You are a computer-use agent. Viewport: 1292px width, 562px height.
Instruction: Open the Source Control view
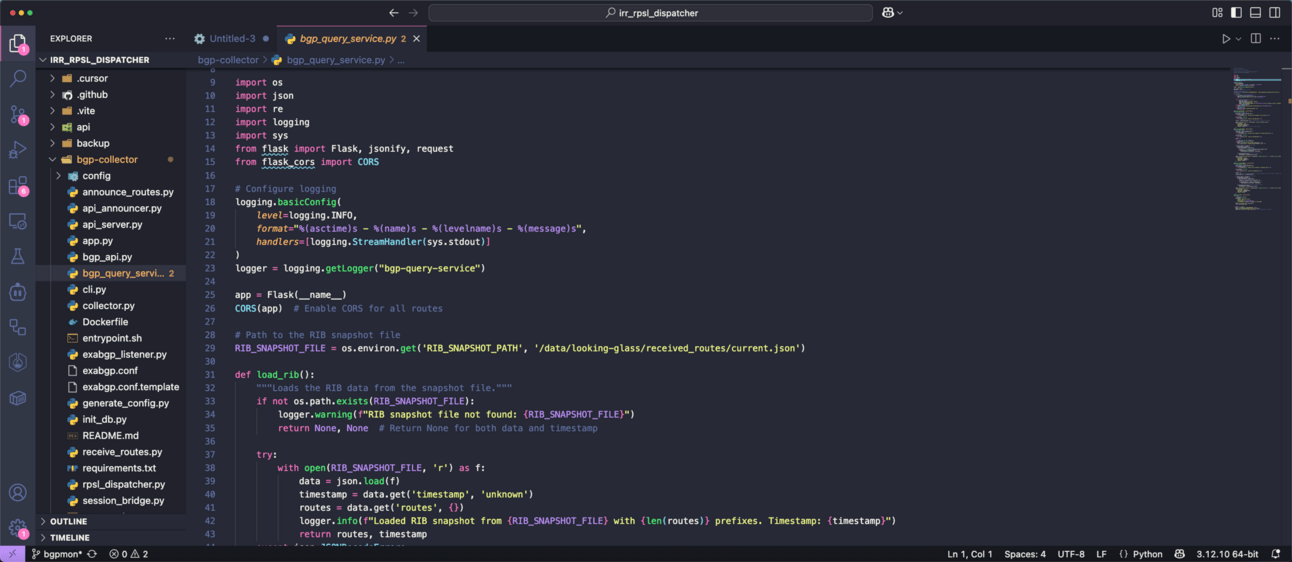[x=18, y=114]
